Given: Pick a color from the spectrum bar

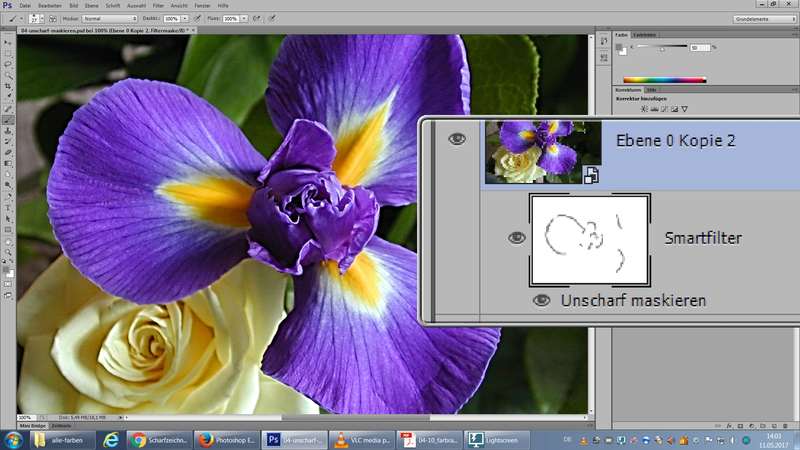Looking at the screenshot, I should (665, 79).
